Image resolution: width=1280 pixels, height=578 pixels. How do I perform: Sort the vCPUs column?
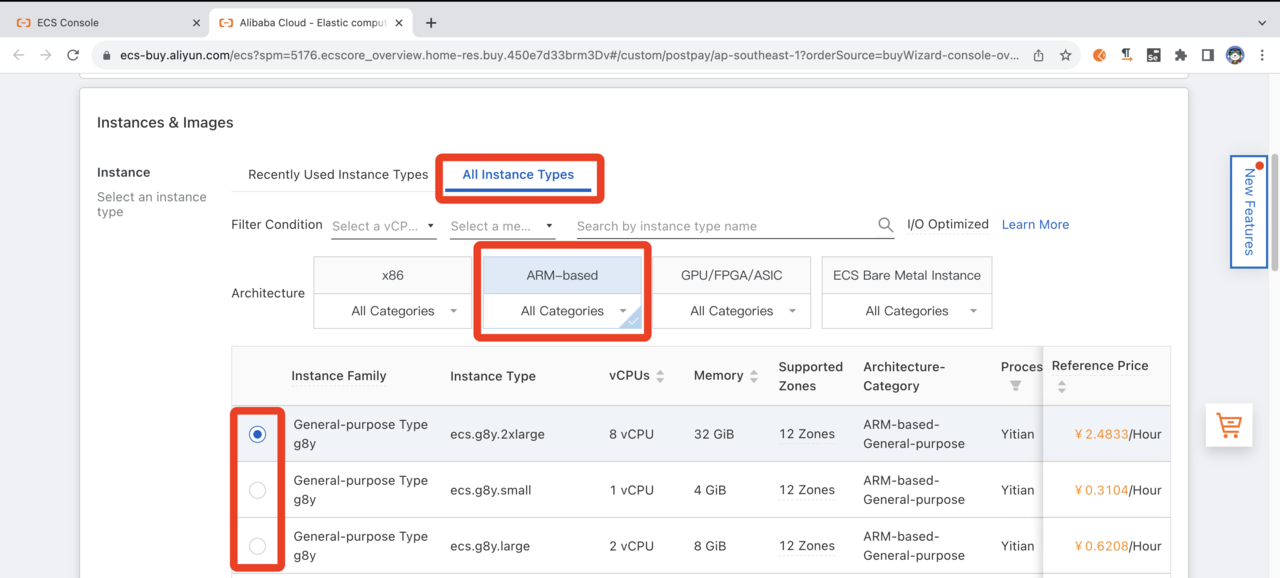(x=660, y=376)
